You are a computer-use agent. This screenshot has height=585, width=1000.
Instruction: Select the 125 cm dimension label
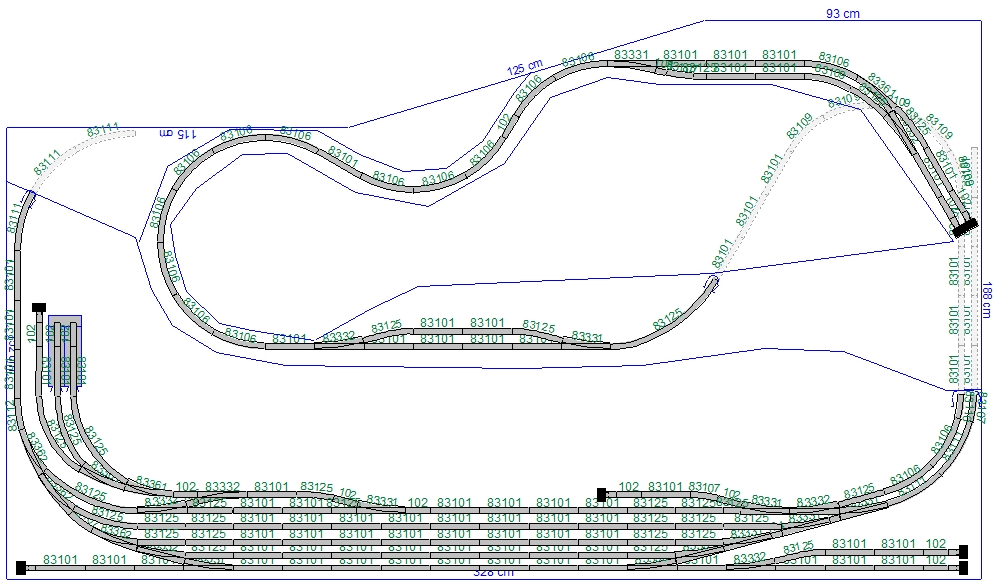524,68
